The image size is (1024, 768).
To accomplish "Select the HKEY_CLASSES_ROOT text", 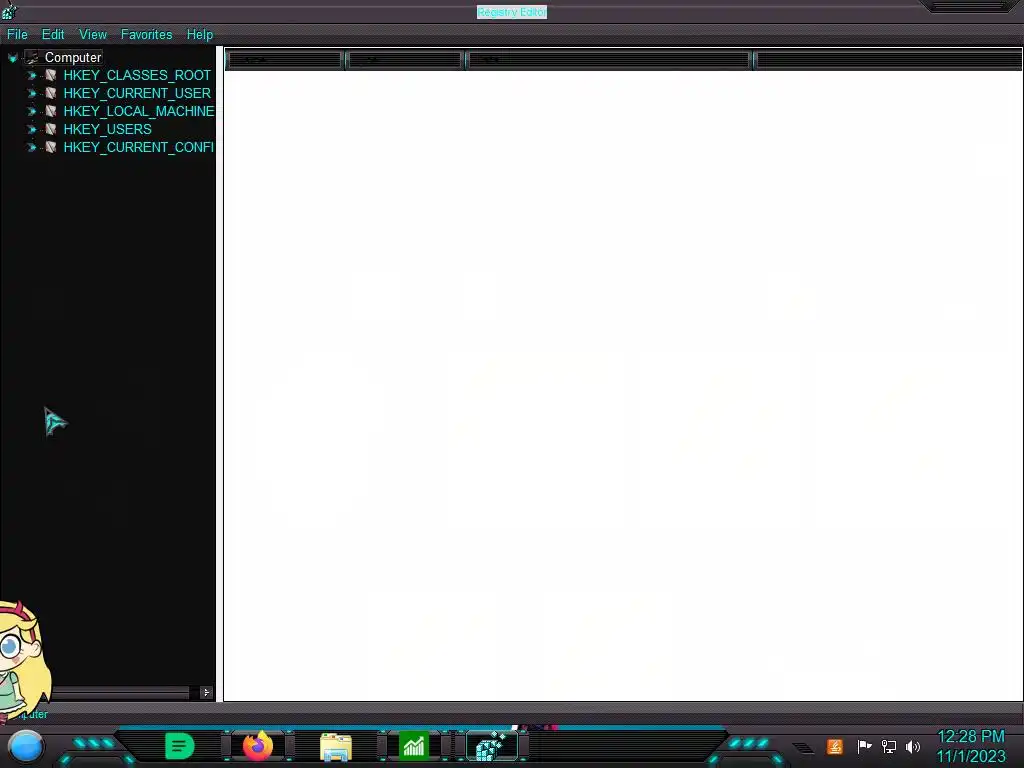I will tap(137, 76).
